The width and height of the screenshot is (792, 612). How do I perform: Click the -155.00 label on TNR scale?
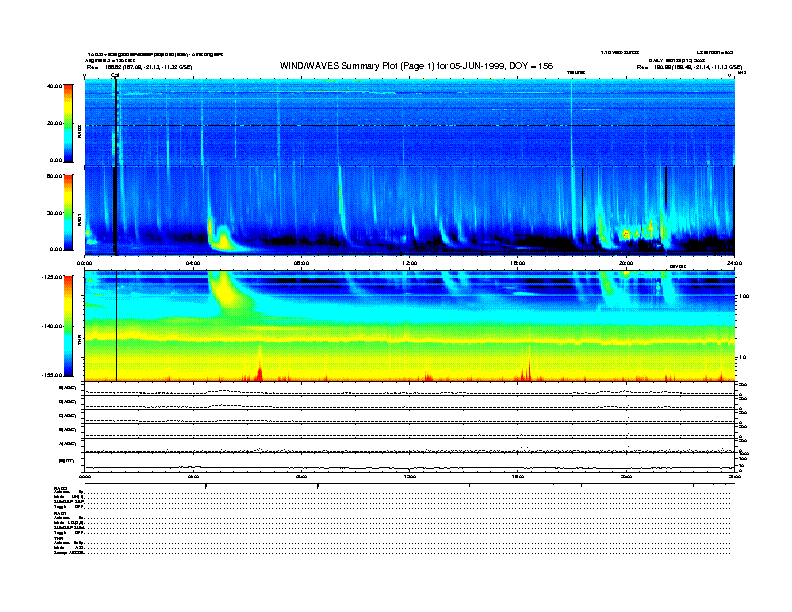52,375
